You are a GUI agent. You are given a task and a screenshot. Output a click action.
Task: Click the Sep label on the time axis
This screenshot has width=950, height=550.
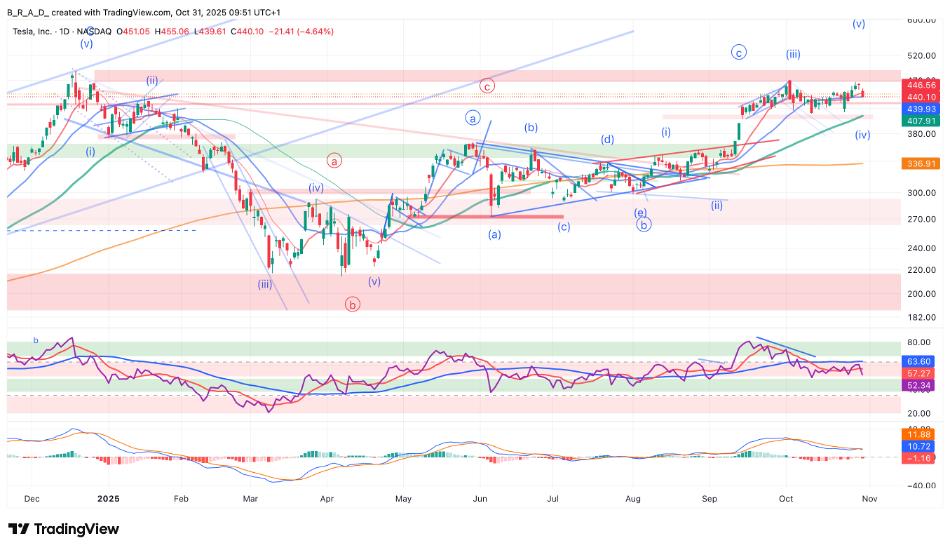click(709, 497)
